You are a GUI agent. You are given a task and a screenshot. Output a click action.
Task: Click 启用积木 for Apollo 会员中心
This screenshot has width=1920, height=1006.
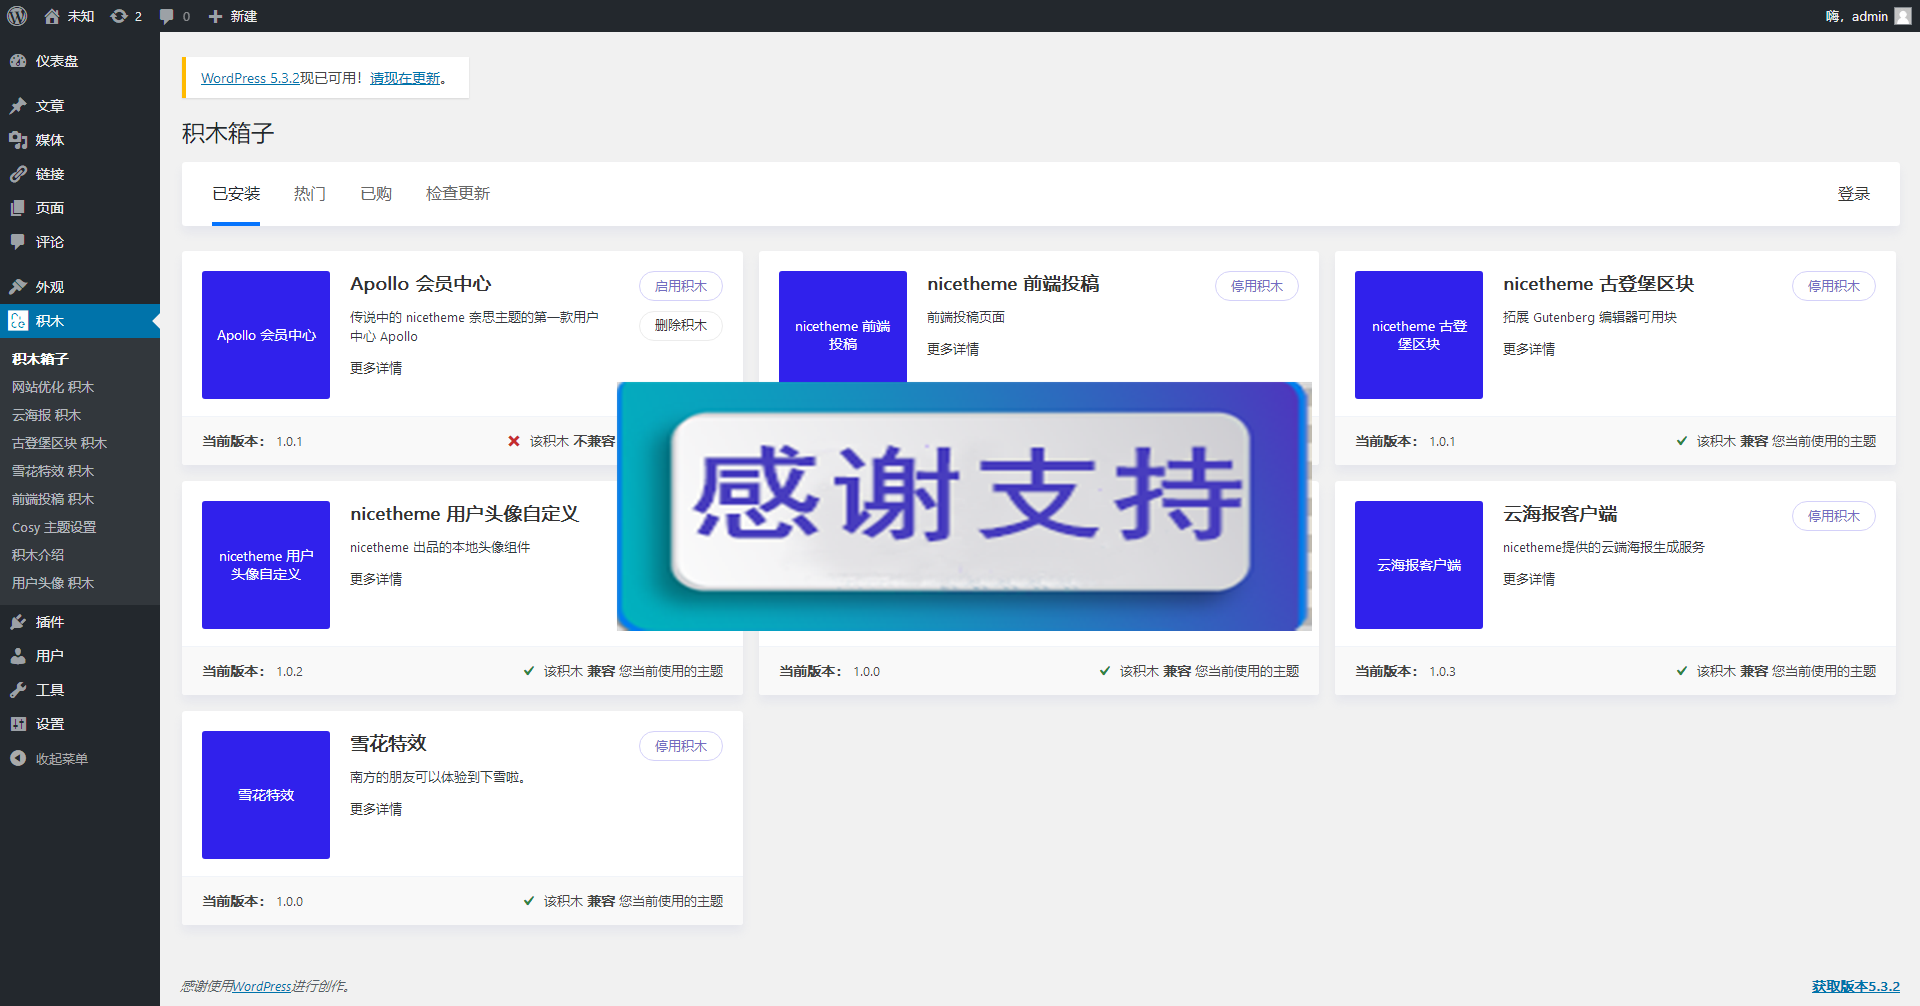click(x=681, y=286)
